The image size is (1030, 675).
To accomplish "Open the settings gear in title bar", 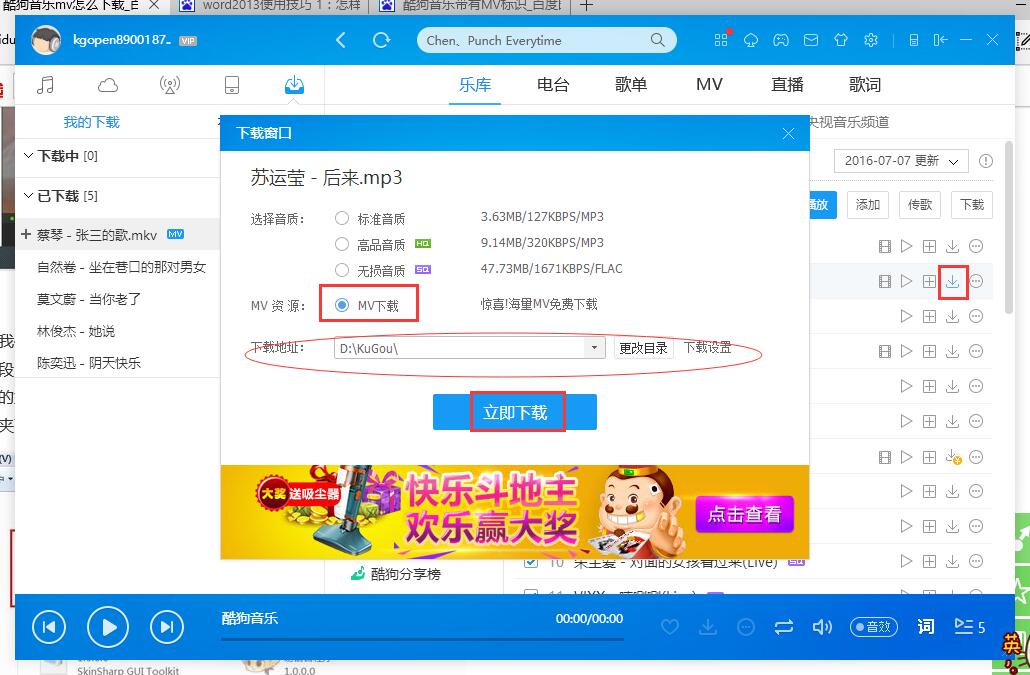I will coord(871,40).
